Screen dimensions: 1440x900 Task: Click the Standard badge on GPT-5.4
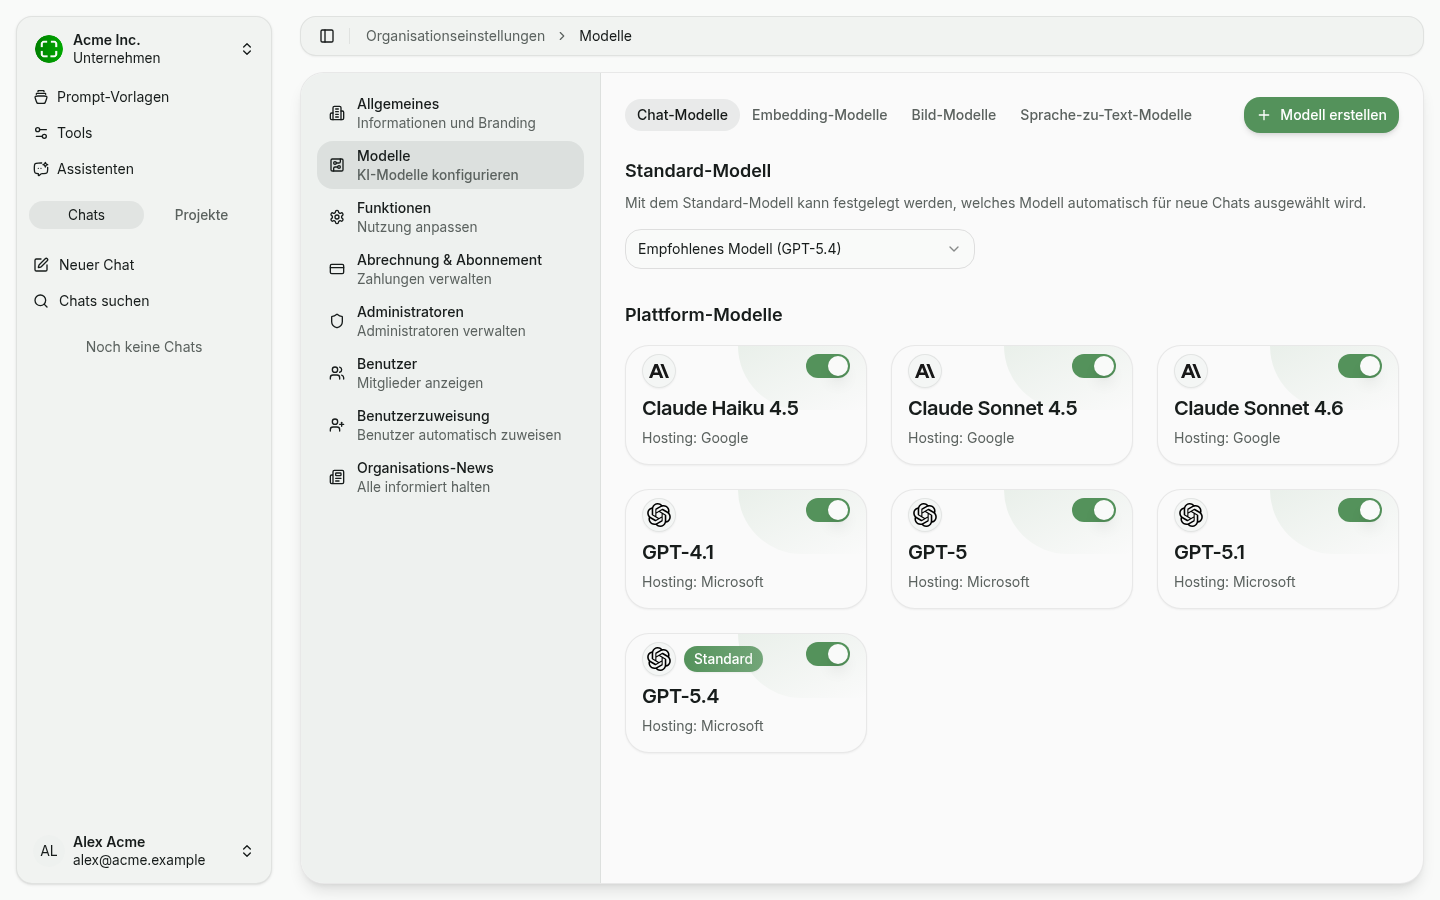tap(723, 659)
